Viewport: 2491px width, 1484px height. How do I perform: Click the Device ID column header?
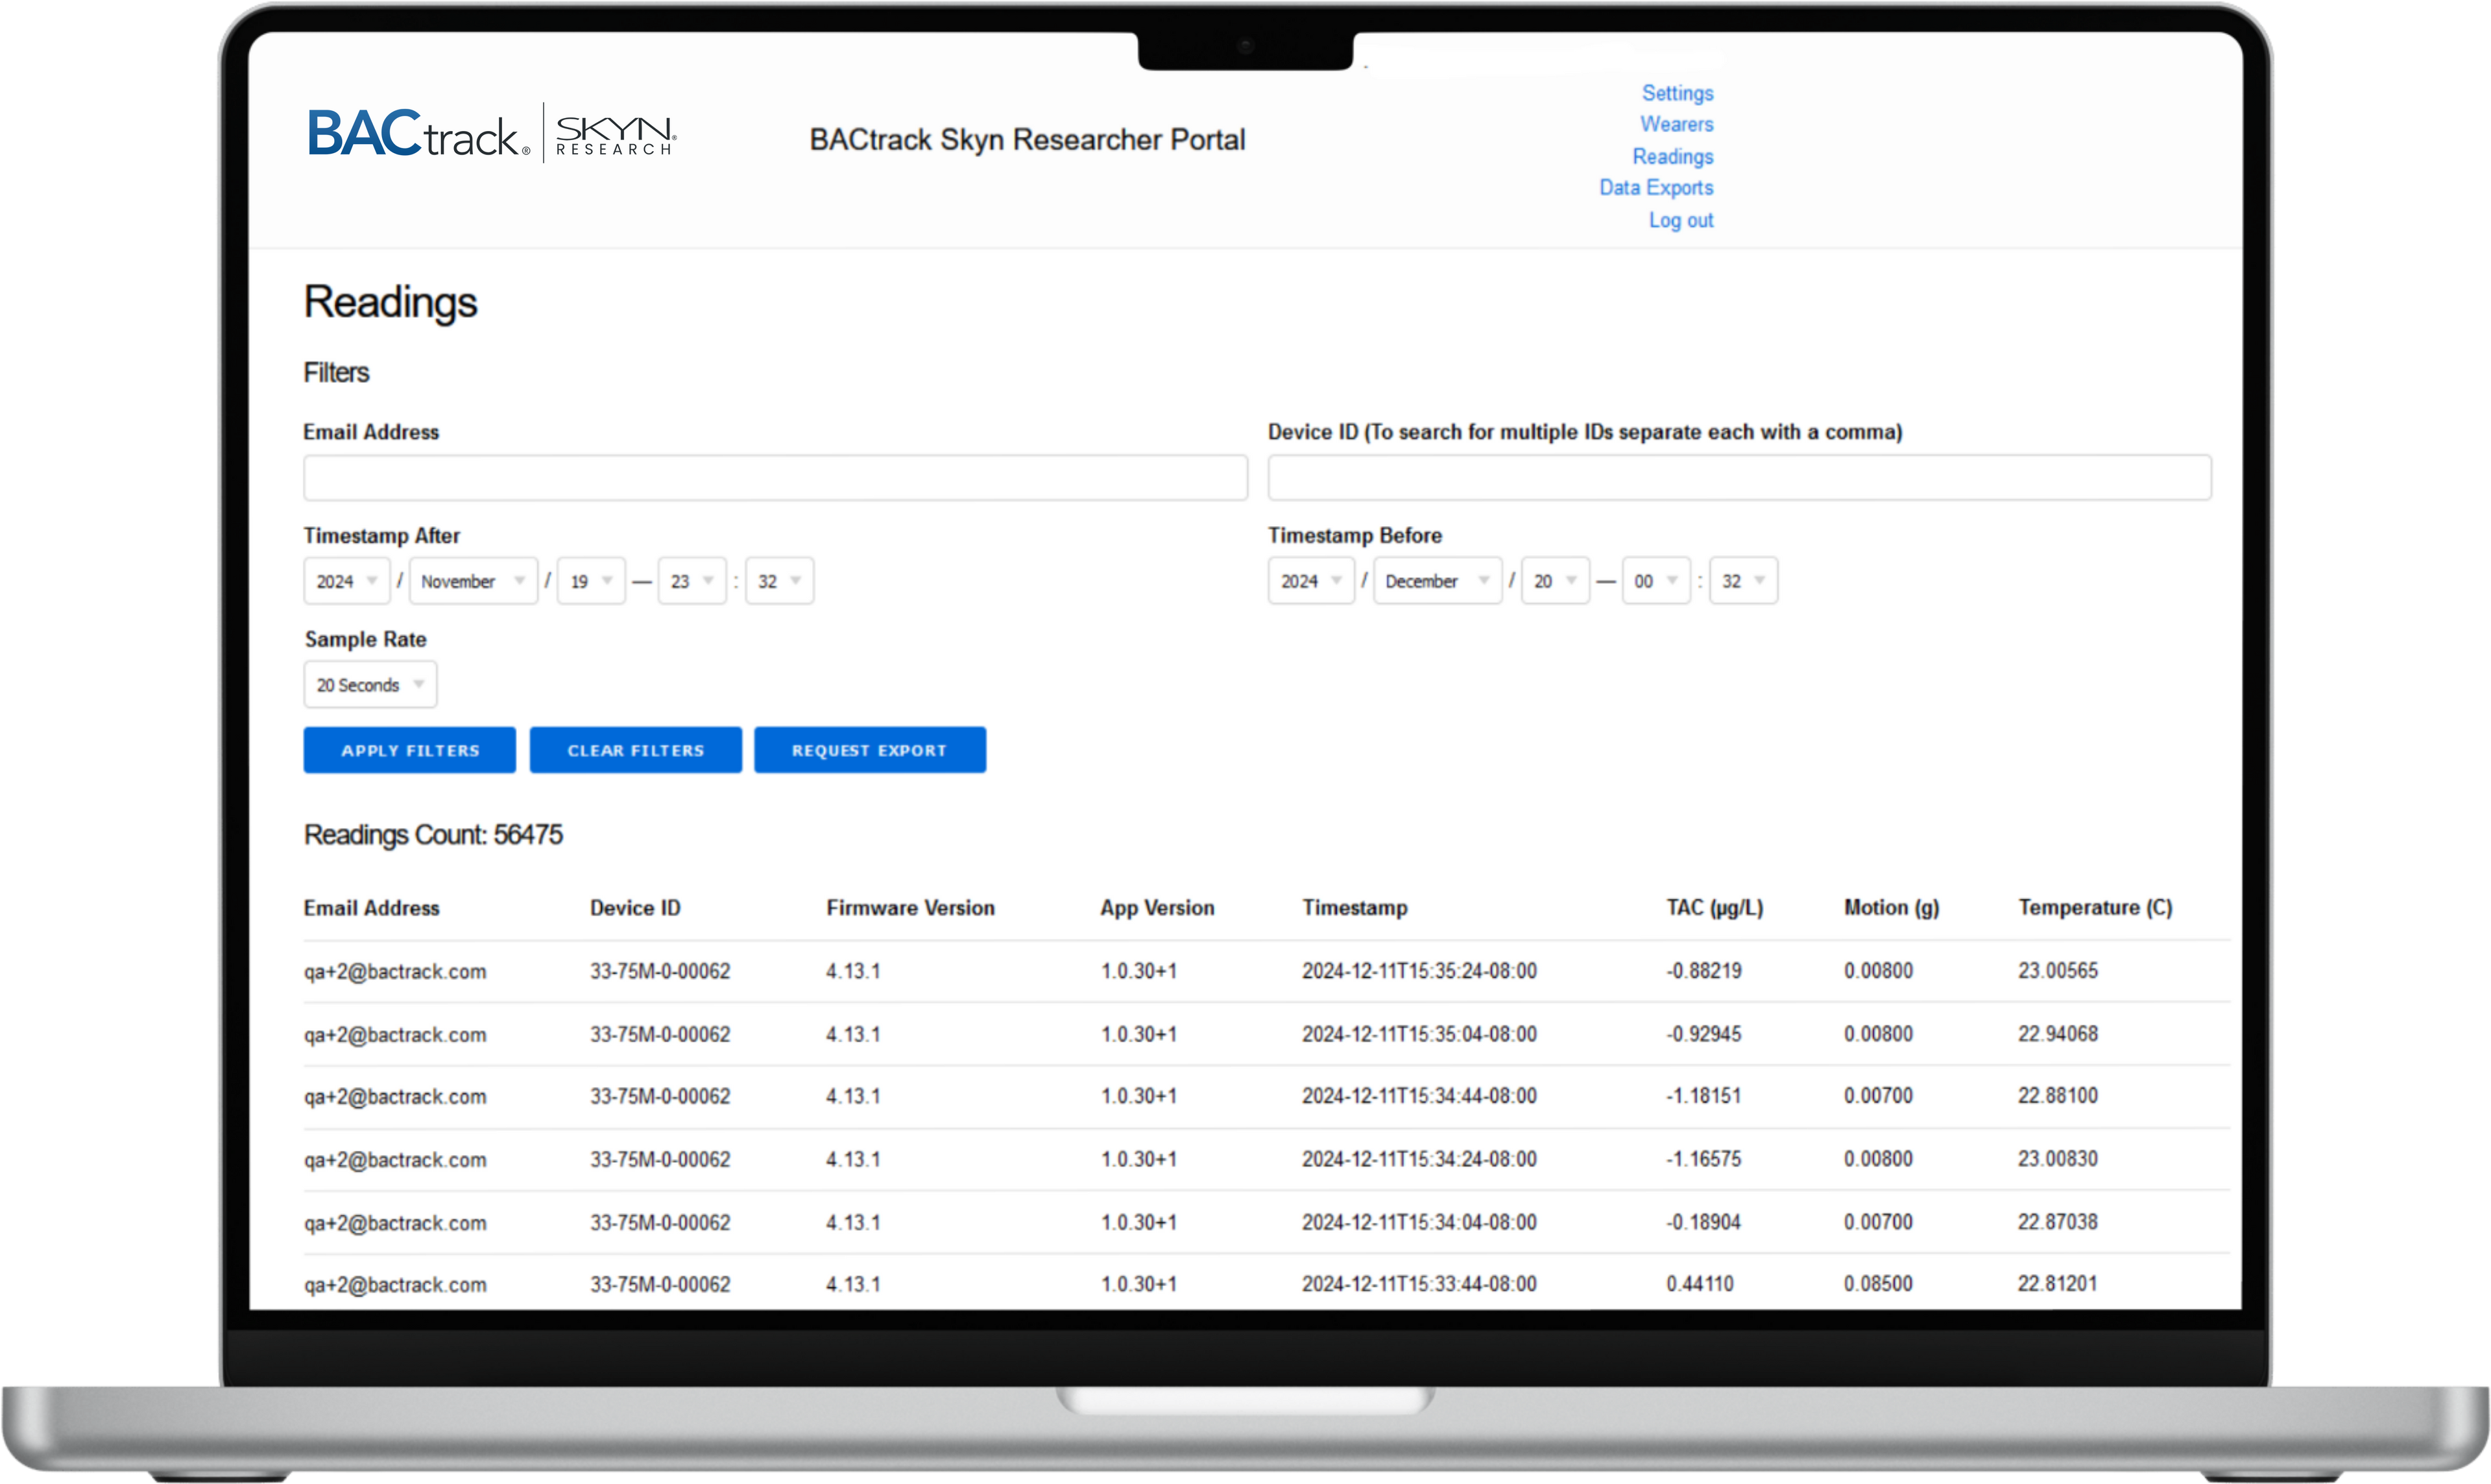(635, 908)
